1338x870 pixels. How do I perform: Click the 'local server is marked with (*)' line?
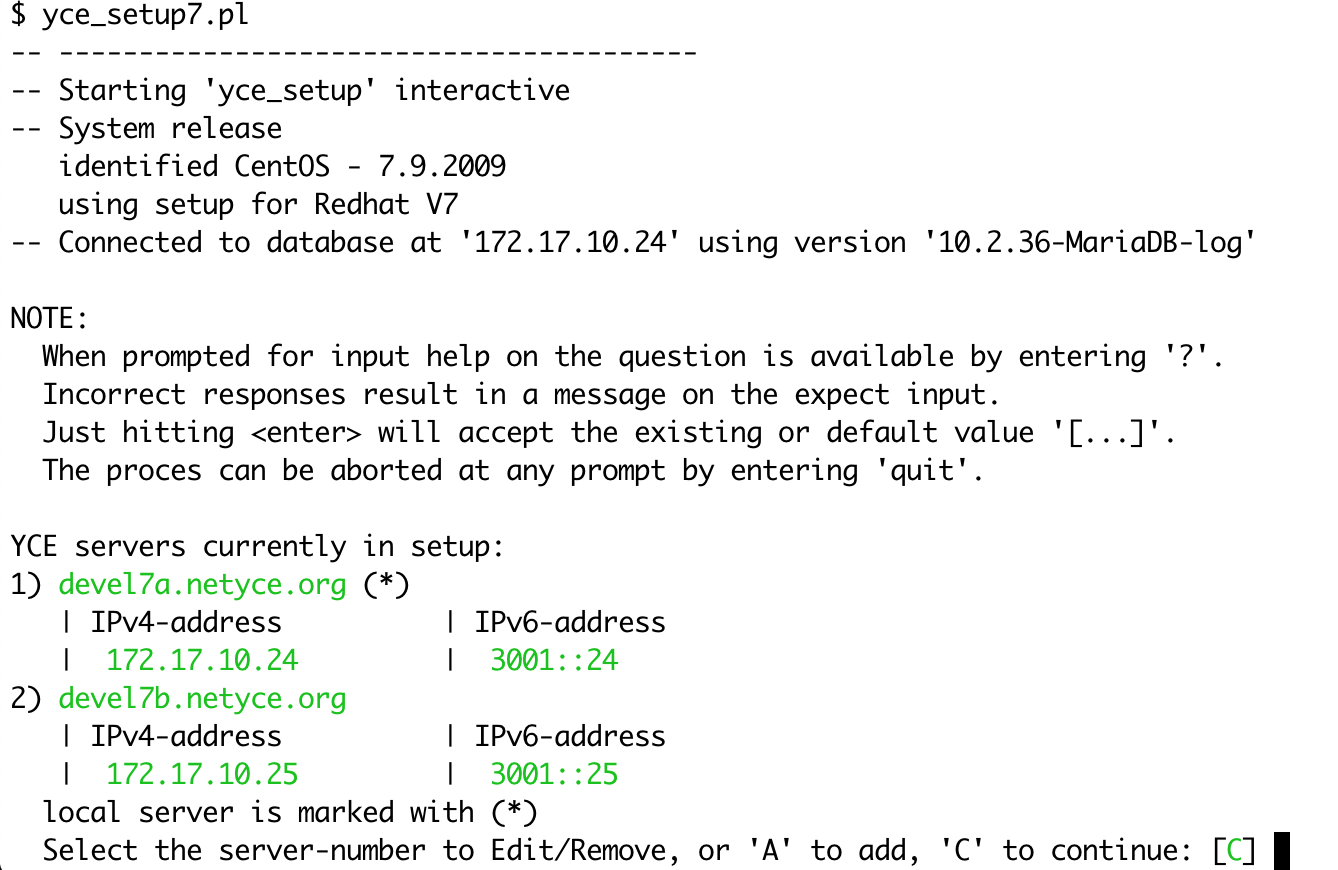pos(290,812)
